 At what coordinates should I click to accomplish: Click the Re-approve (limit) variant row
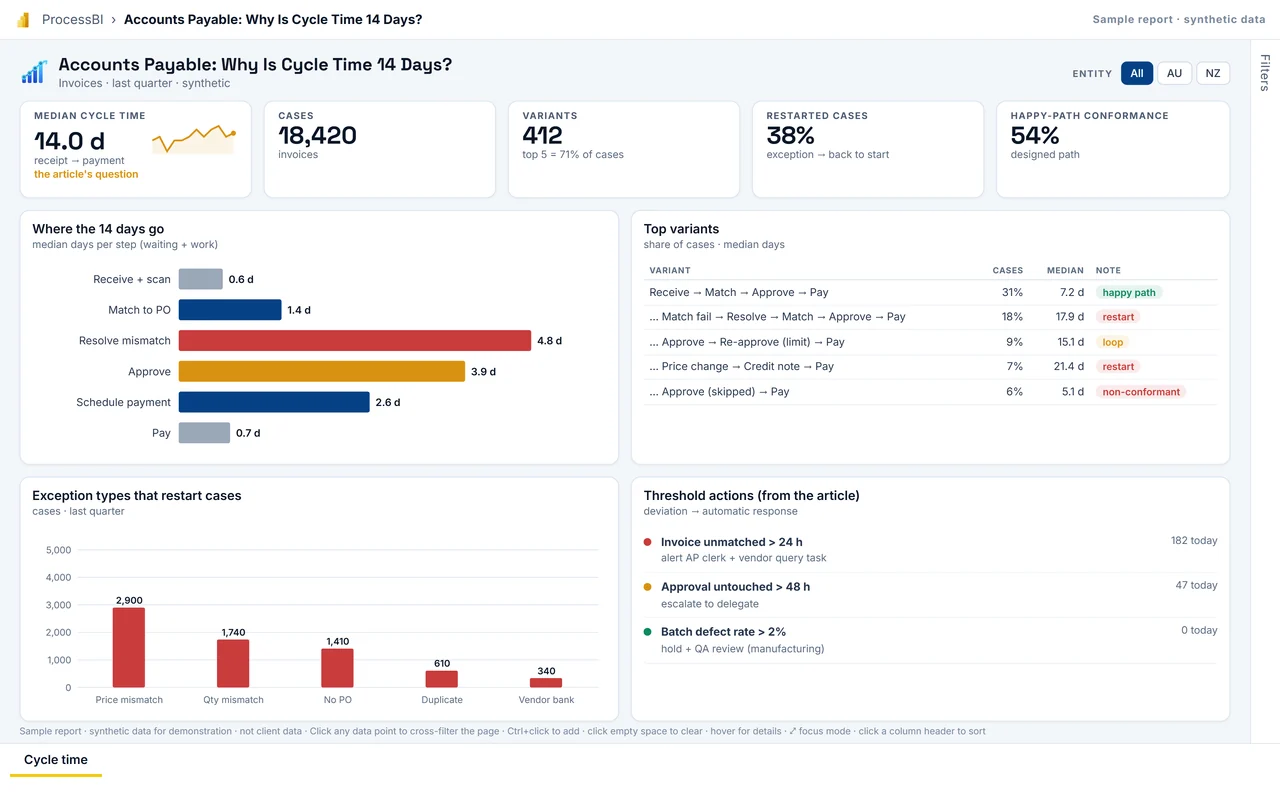930,342
